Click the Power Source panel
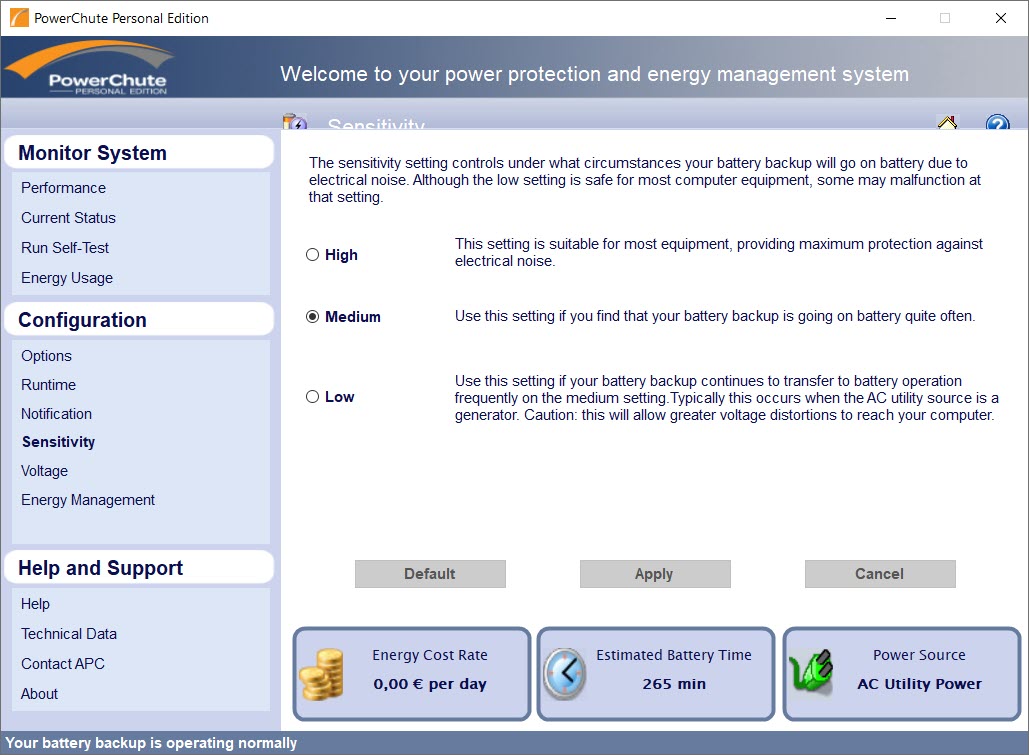The width and height of the screenshot is (1029, 755). (902, 674)
